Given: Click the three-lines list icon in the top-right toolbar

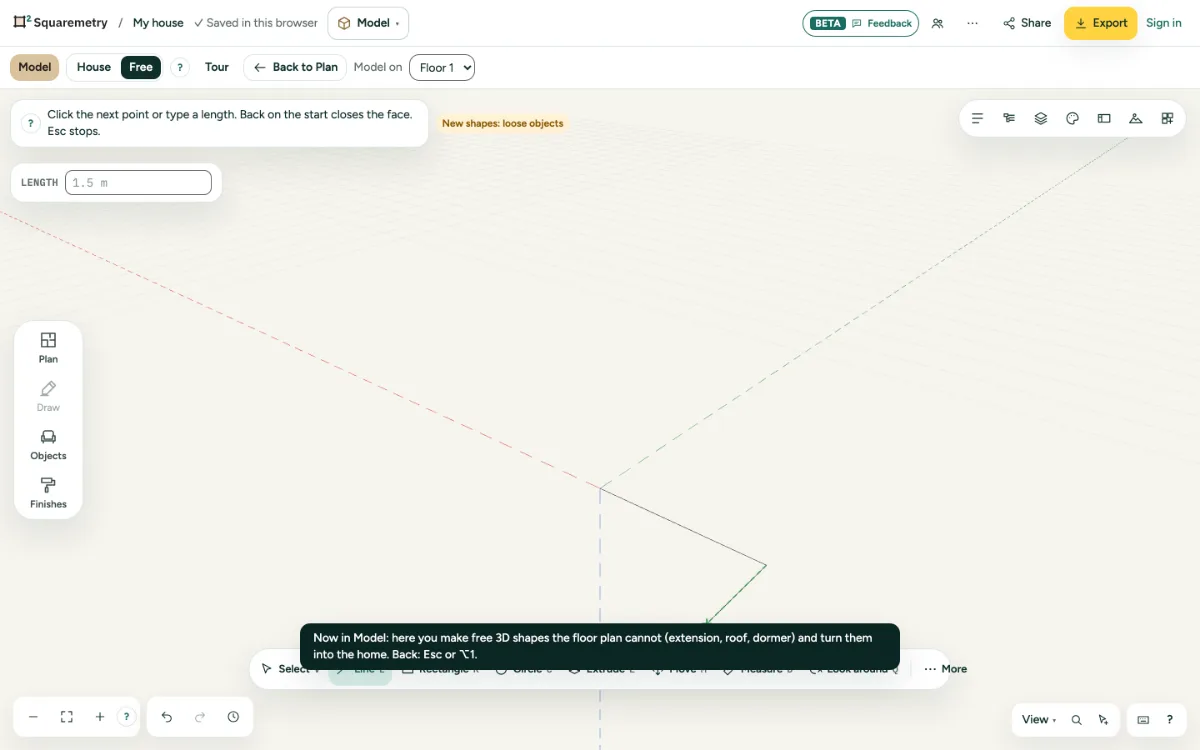Looking at the screenshot, I should (x=978, y=118).
